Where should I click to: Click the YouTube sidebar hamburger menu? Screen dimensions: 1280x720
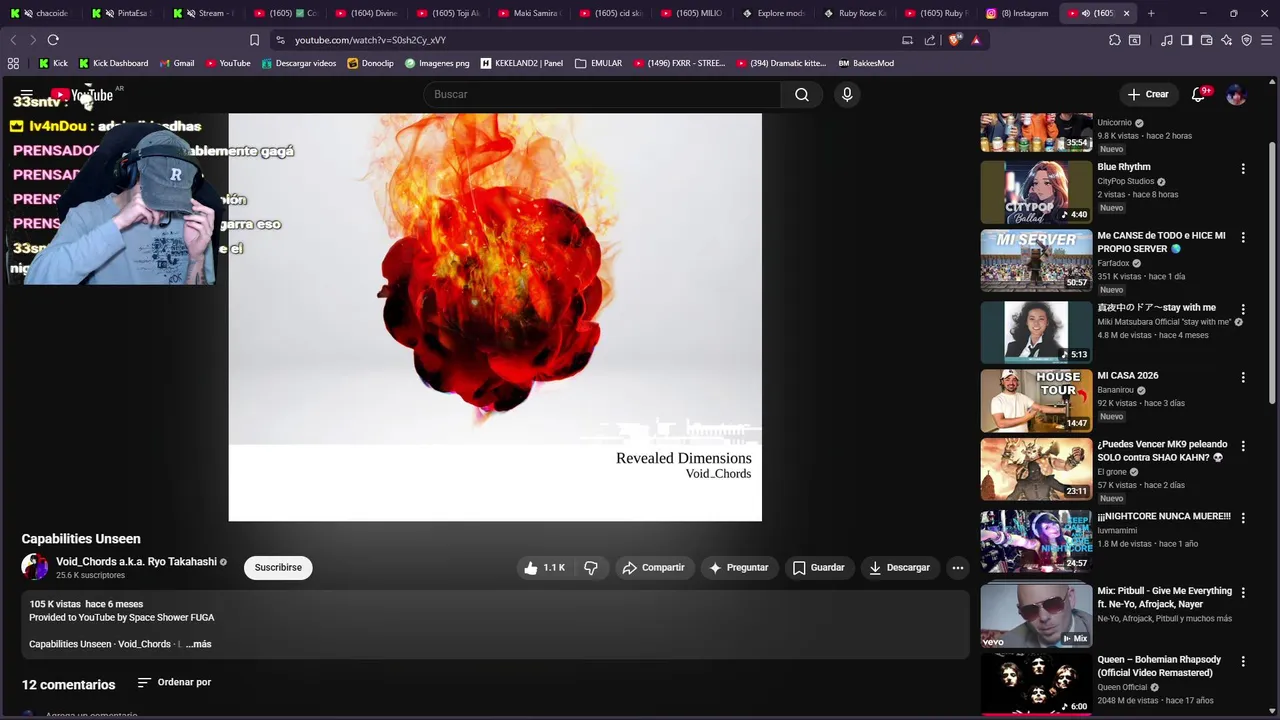tap(26, 95)
